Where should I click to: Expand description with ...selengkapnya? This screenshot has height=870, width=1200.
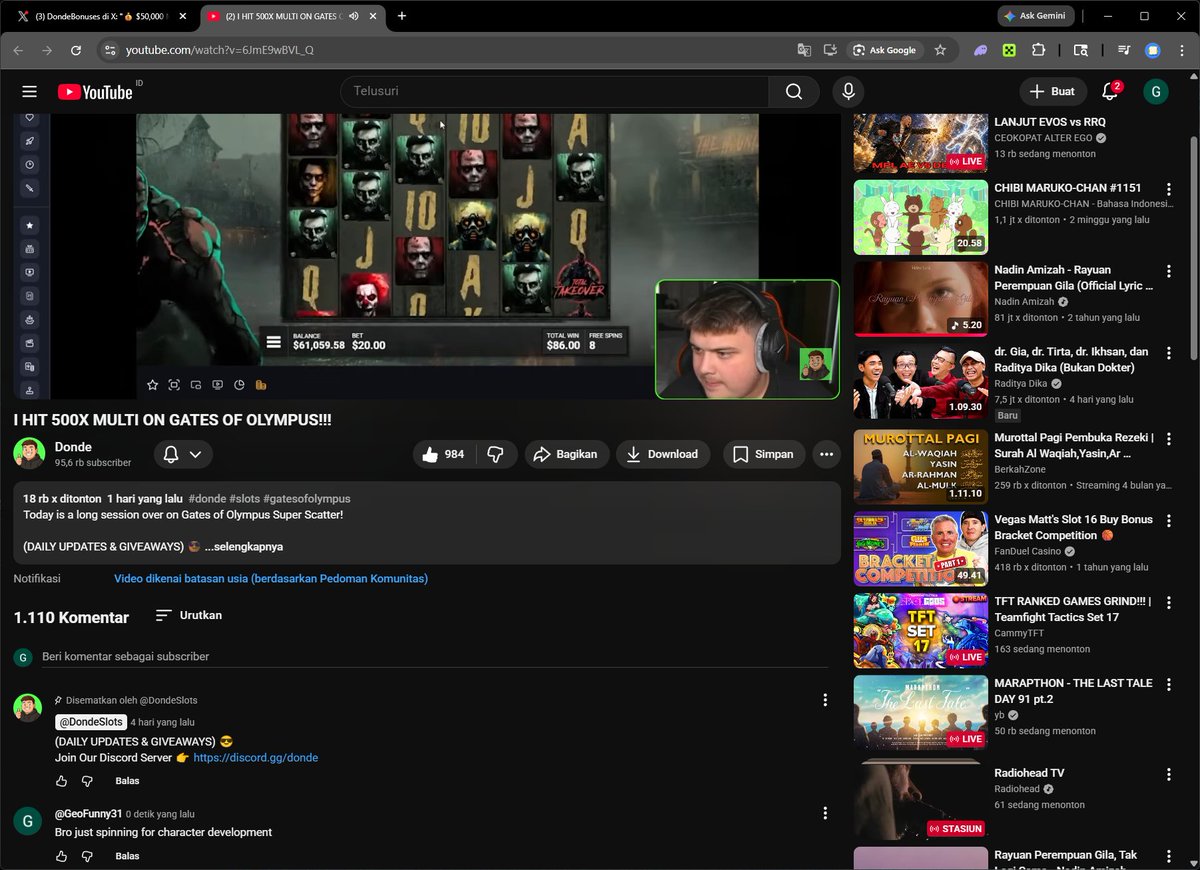[x=244, y=547]
